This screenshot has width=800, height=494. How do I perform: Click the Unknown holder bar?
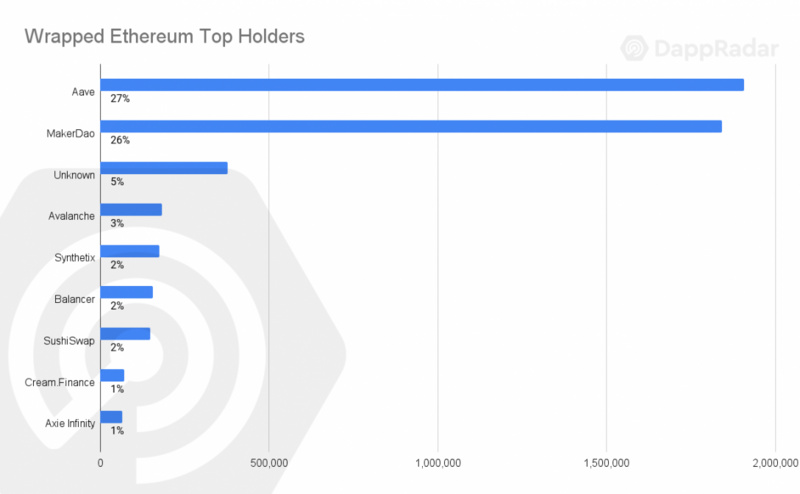coord(164,168)
